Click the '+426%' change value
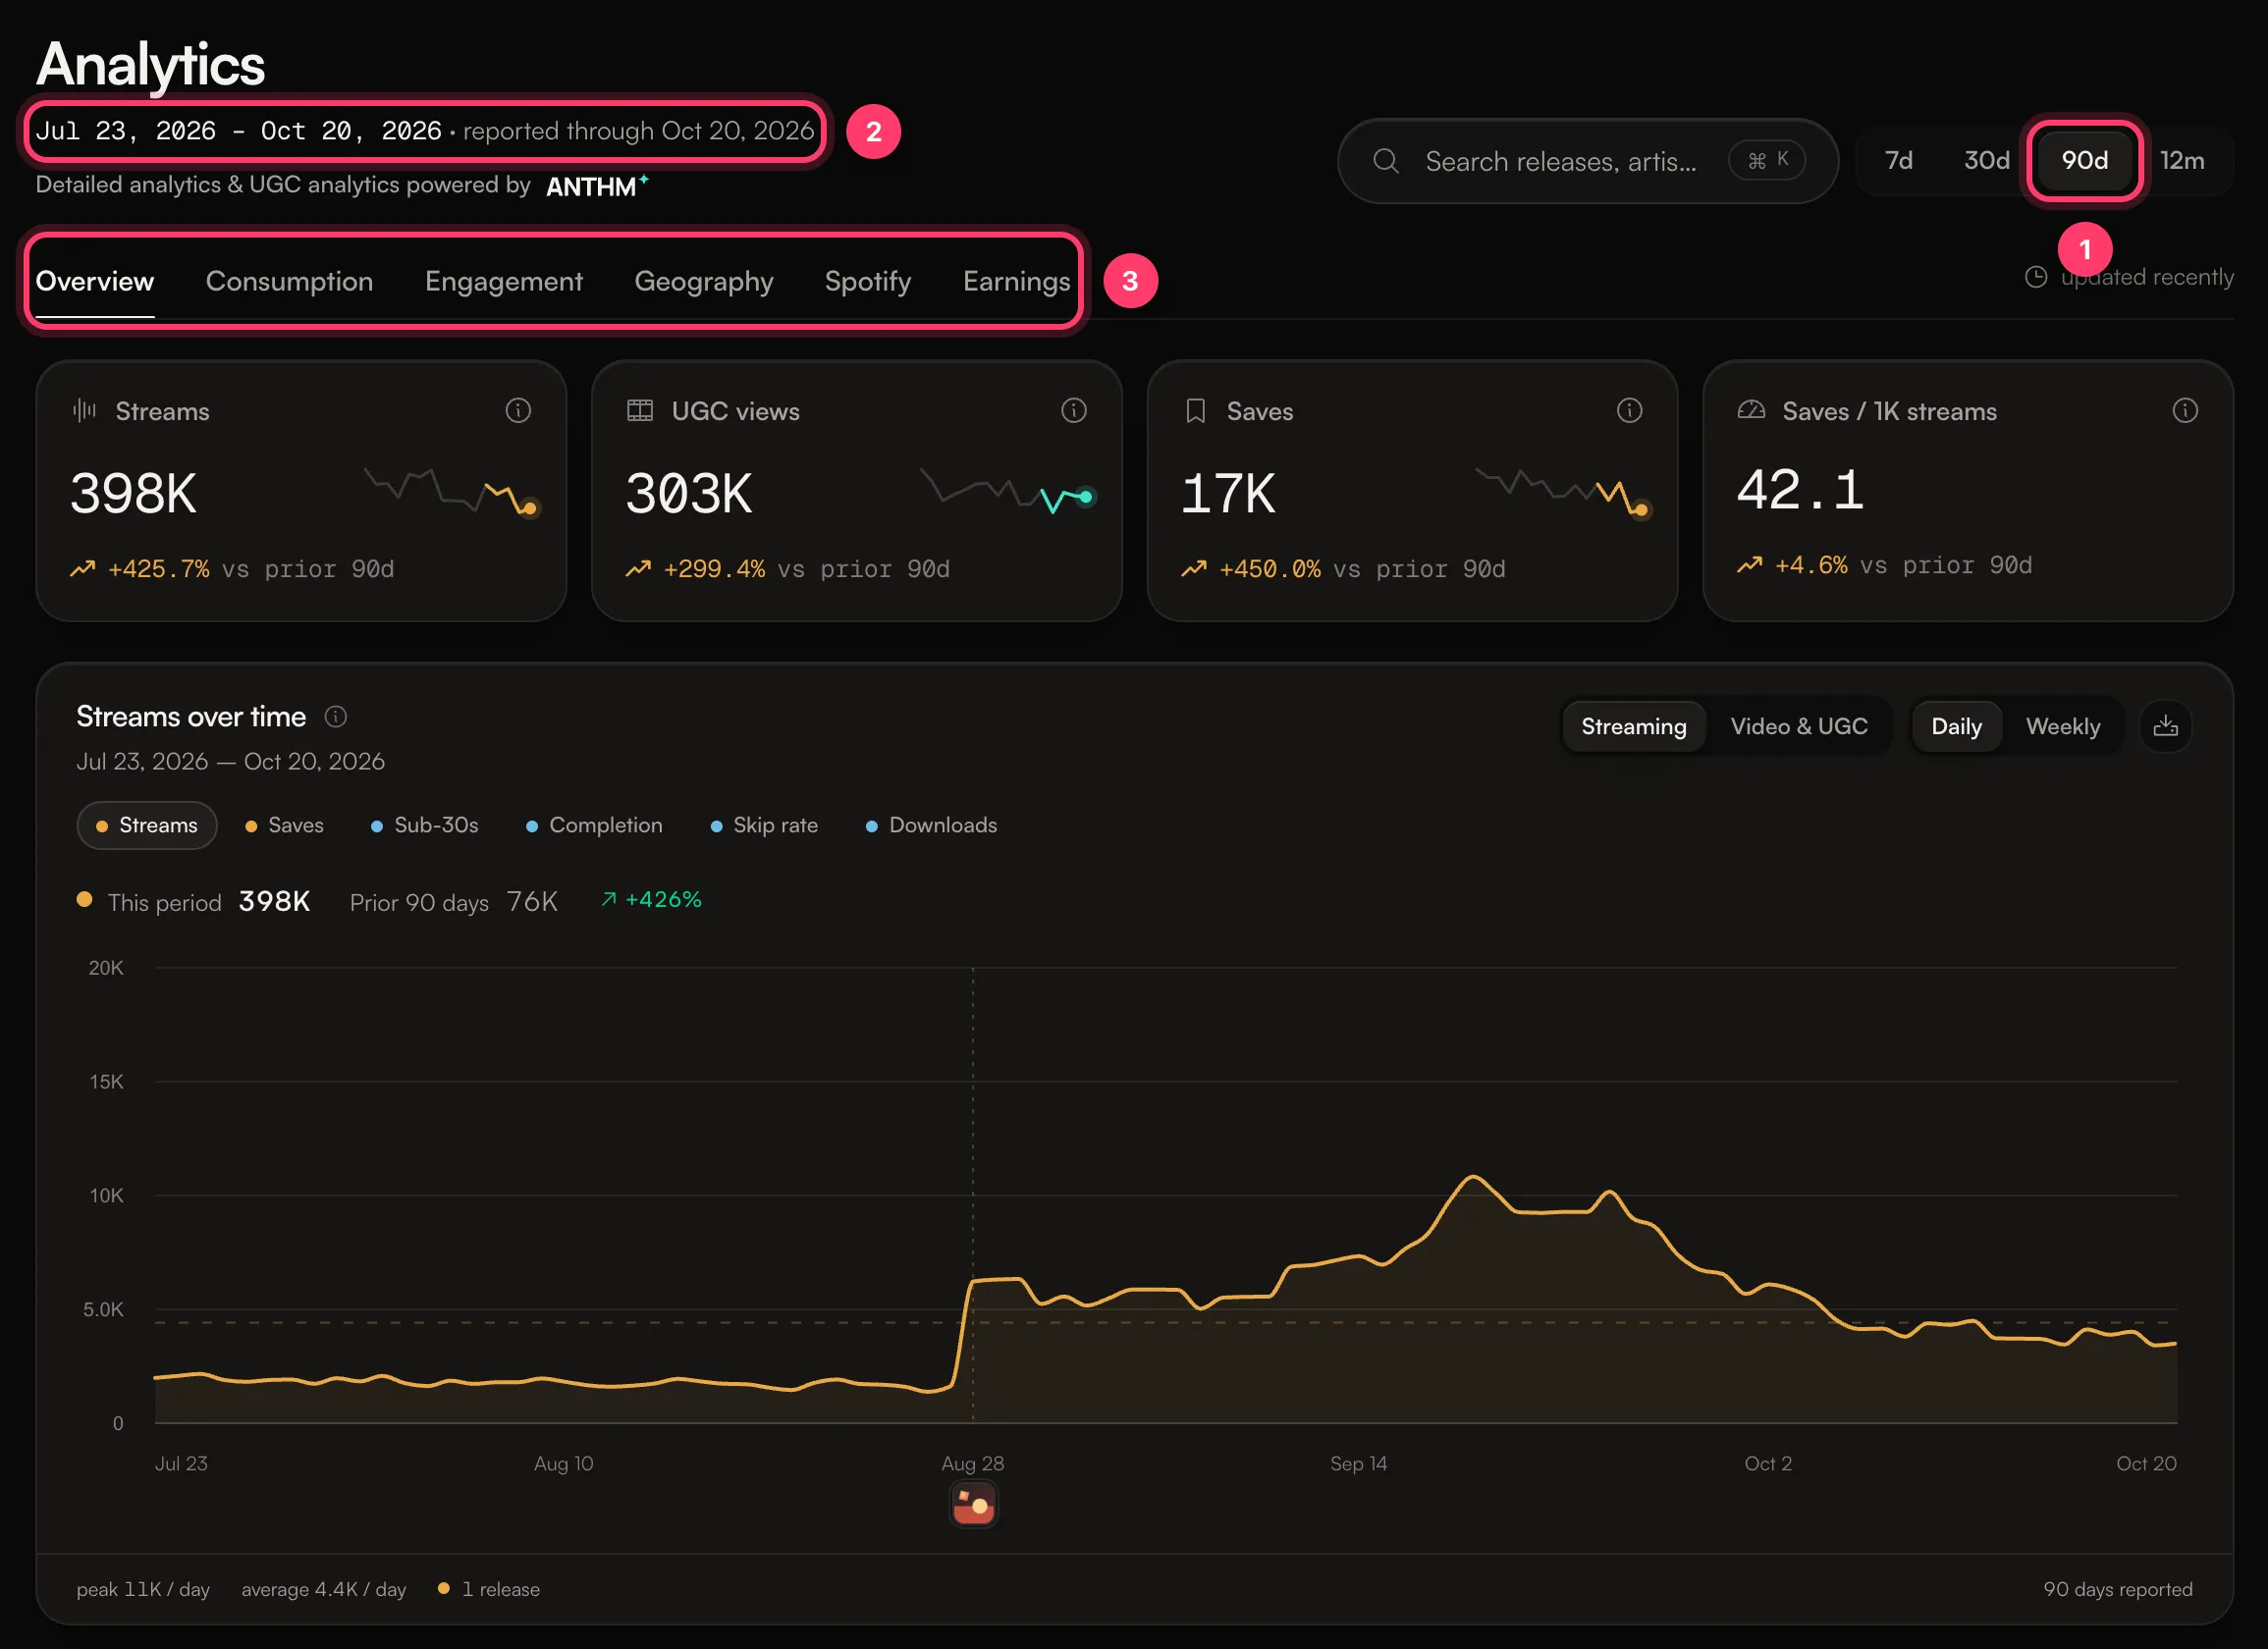The width and height of the screenshot is (2268, 1649). [x=651, y=899]
